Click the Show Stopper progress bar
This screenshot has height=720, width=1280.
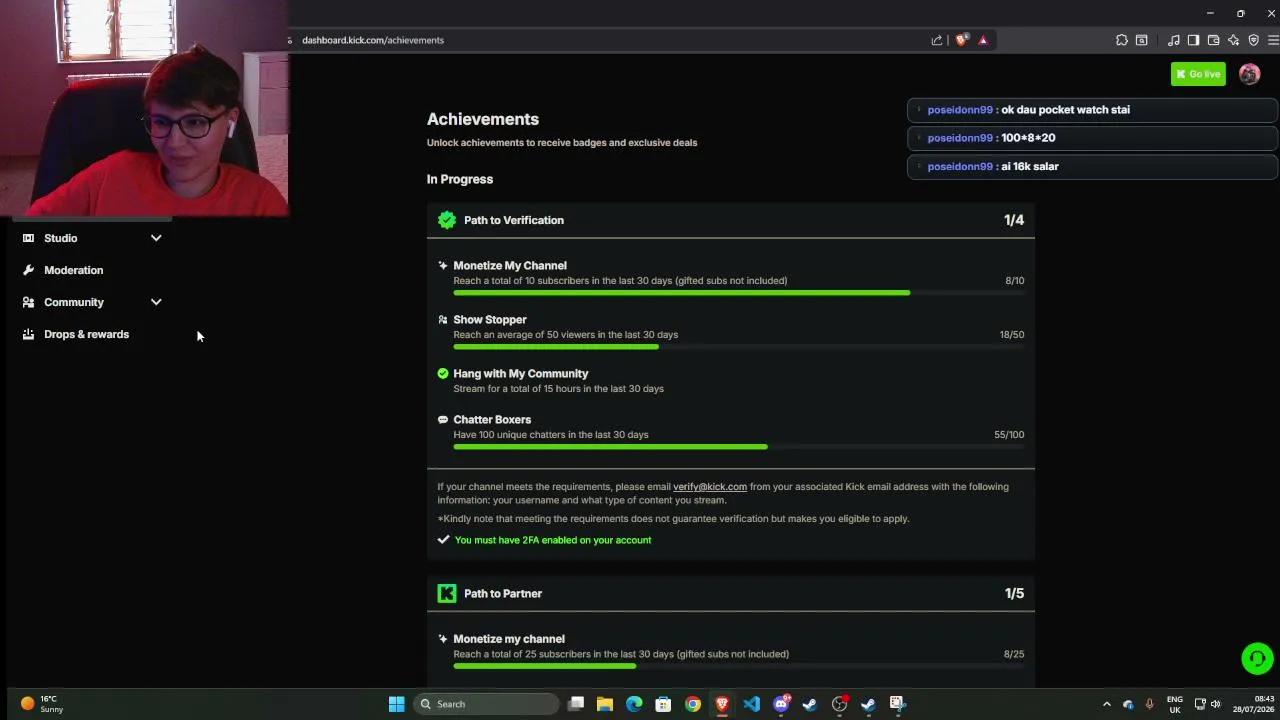(738, 347)
